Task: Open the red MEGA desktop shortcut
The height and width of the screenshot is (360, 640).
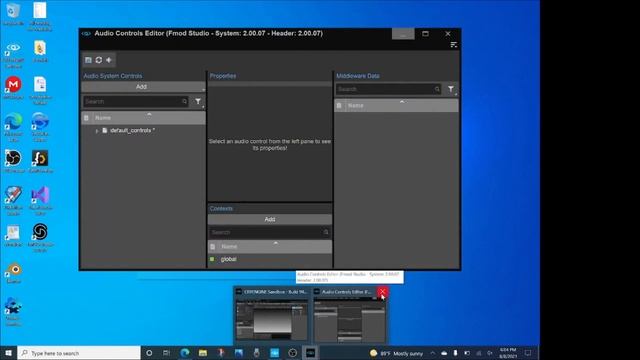Action: [13, 88]
